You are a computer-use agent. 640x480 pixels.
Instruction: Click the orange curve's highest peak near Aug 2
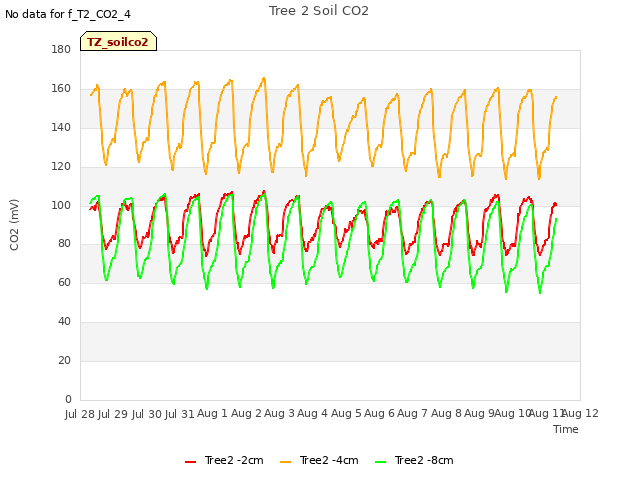tap(264, 78)
